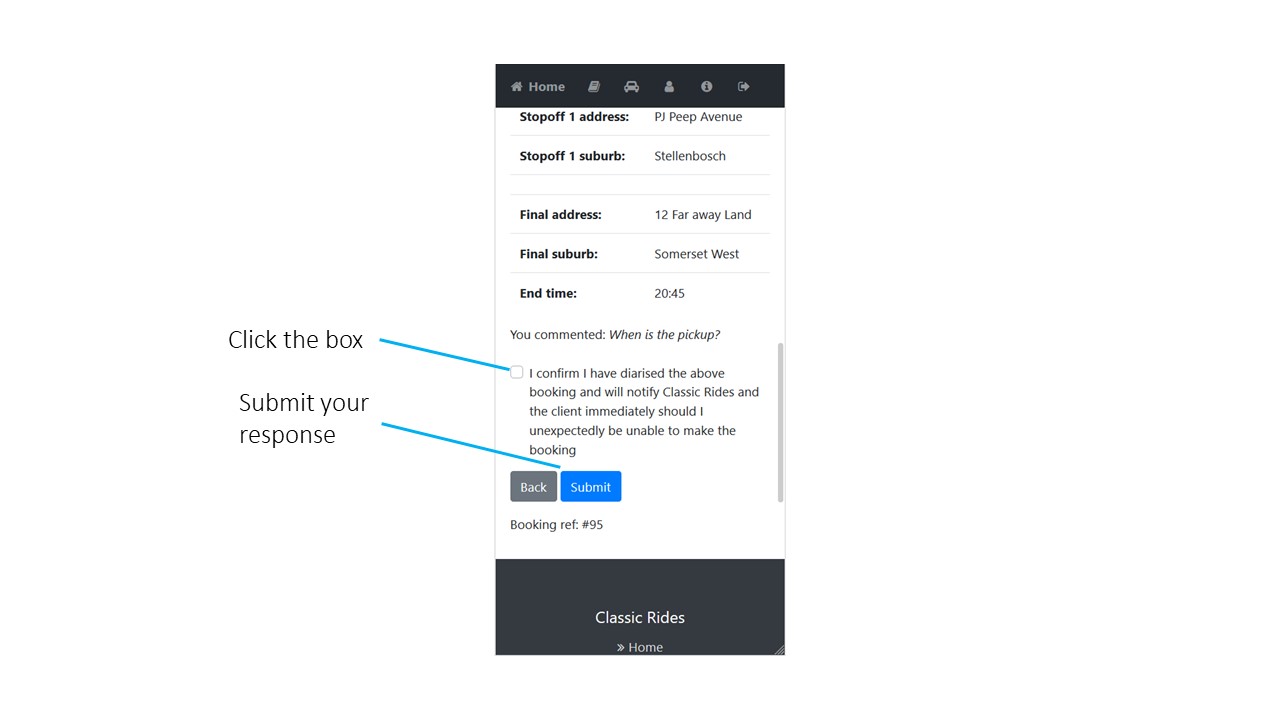The width and height of the screenshot is (1280, 720).
Task: Click the grey Back button
Action: click(x=533, y=487)
